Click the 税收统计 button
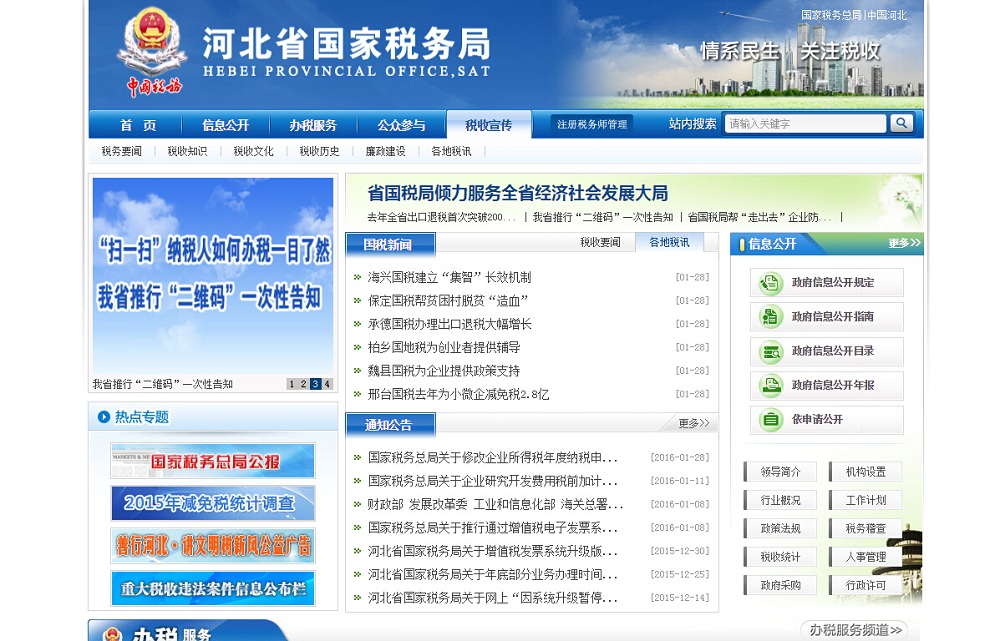Image resolution: width=1000 pixels, height=641 pixels. 780,557
